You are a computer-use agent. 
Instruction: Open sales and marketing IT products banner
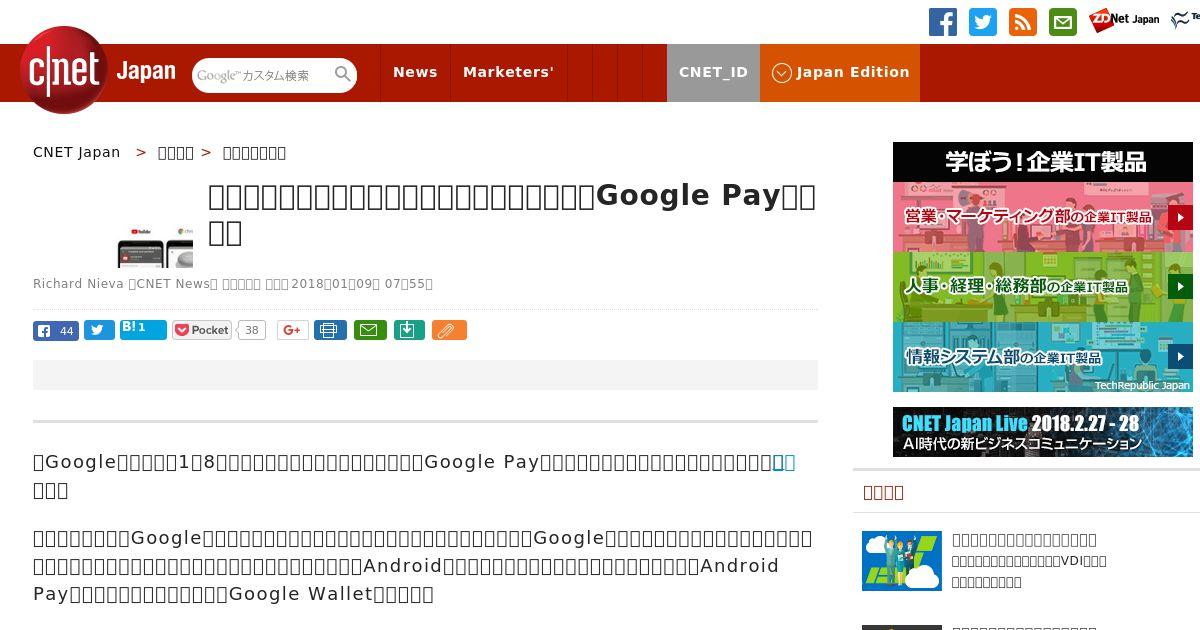tap(1043, 217)
